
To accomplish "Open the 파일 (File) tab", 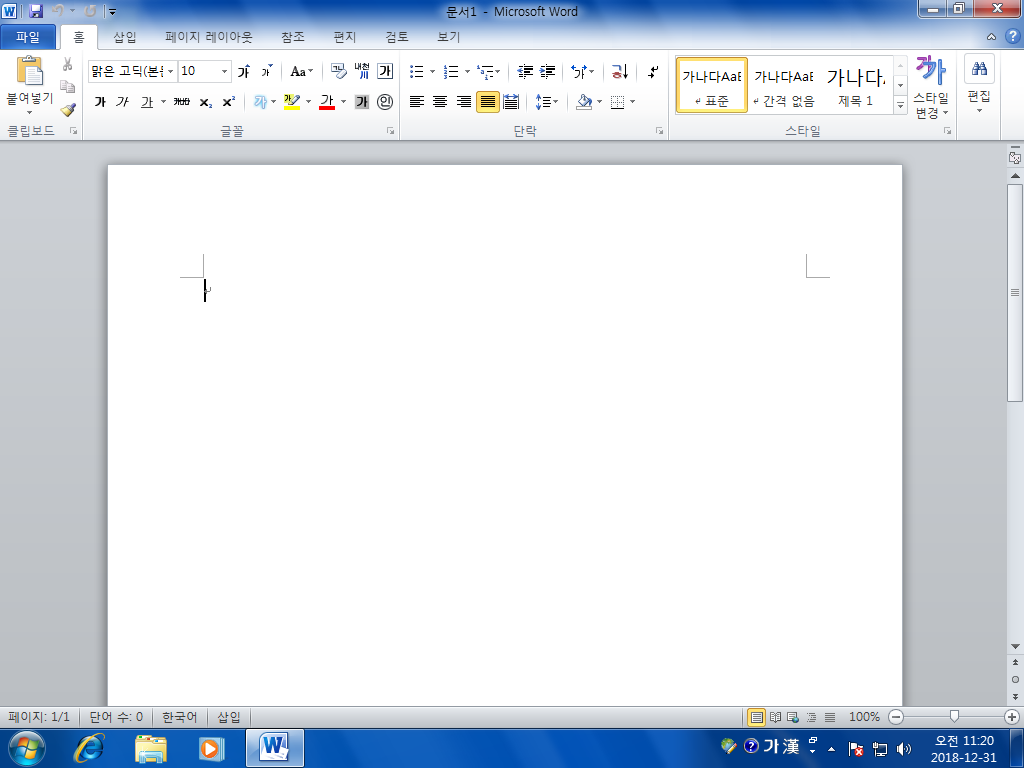I will (x=28, y=37).
